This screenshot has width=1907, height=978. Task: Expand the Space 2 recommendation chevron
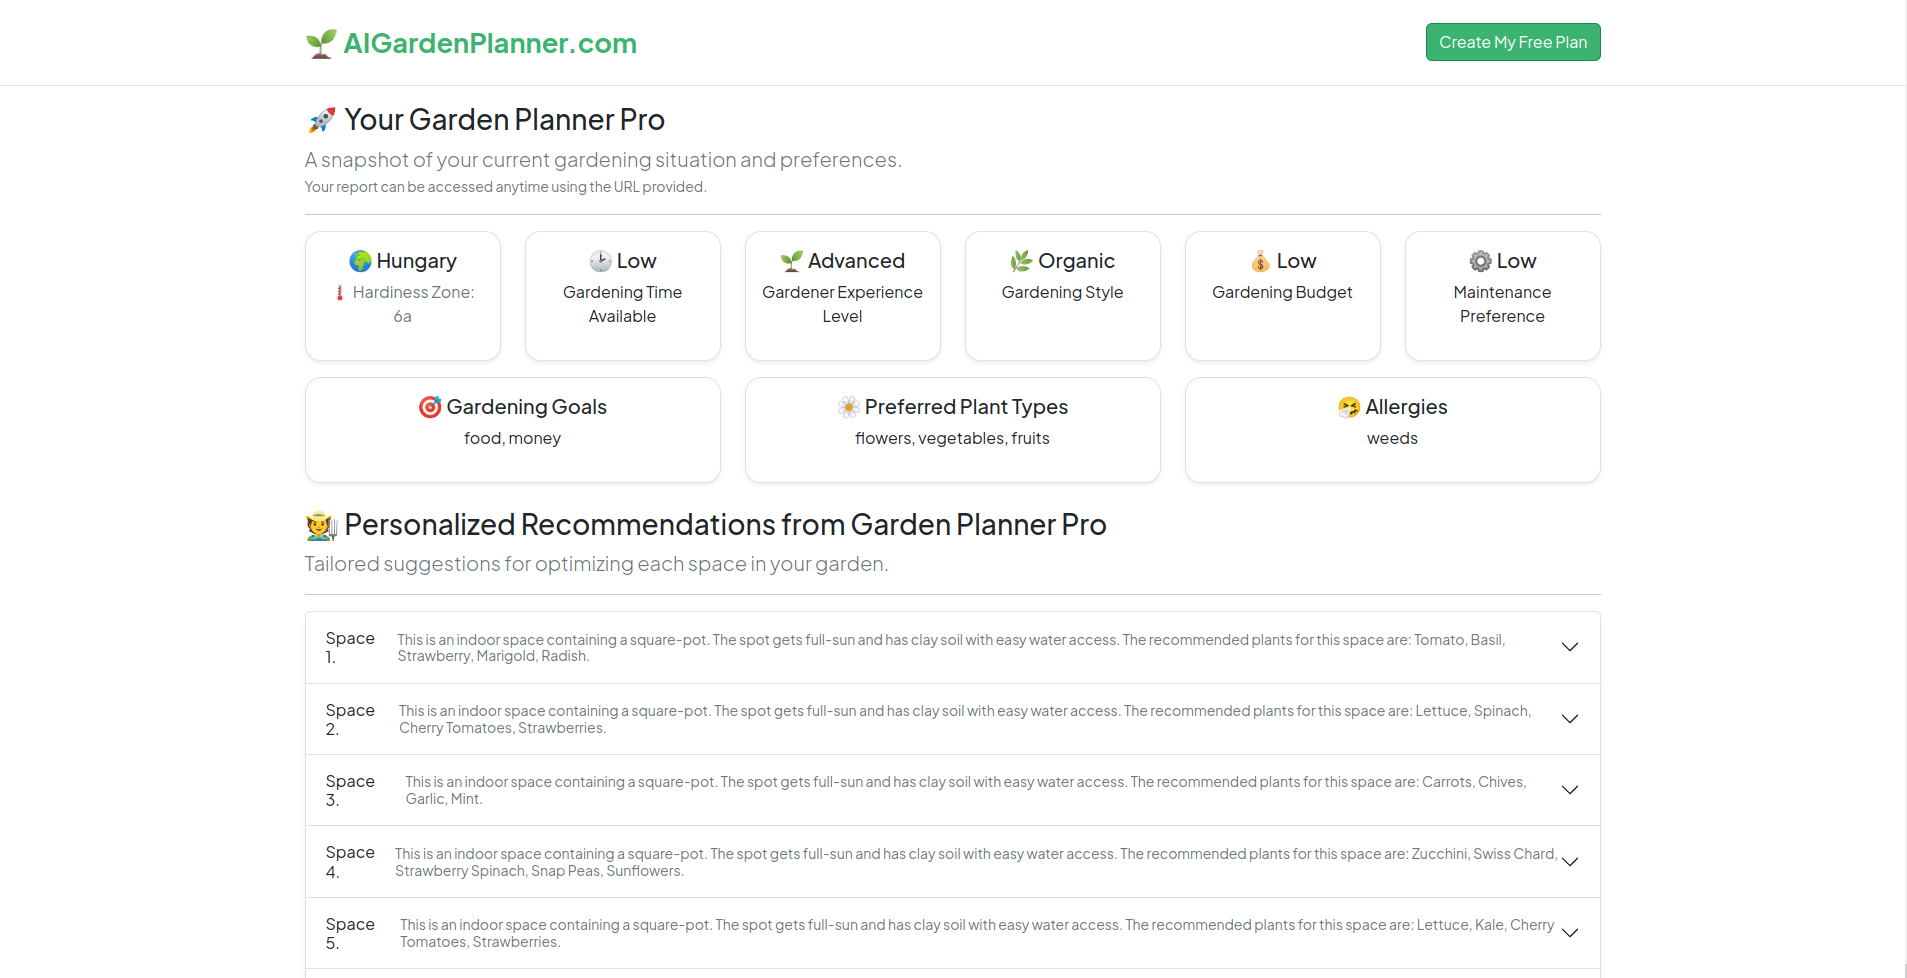(x=1570, y=719)
